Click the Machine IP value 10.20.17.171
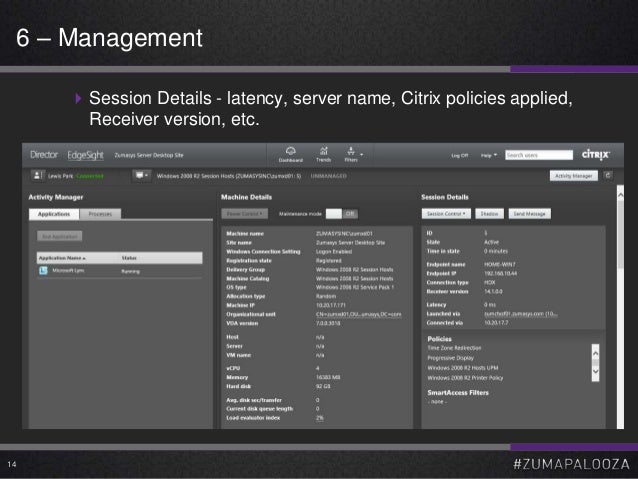Image resolution: width=638 pixels, height=479 pixels. (331, 305)
